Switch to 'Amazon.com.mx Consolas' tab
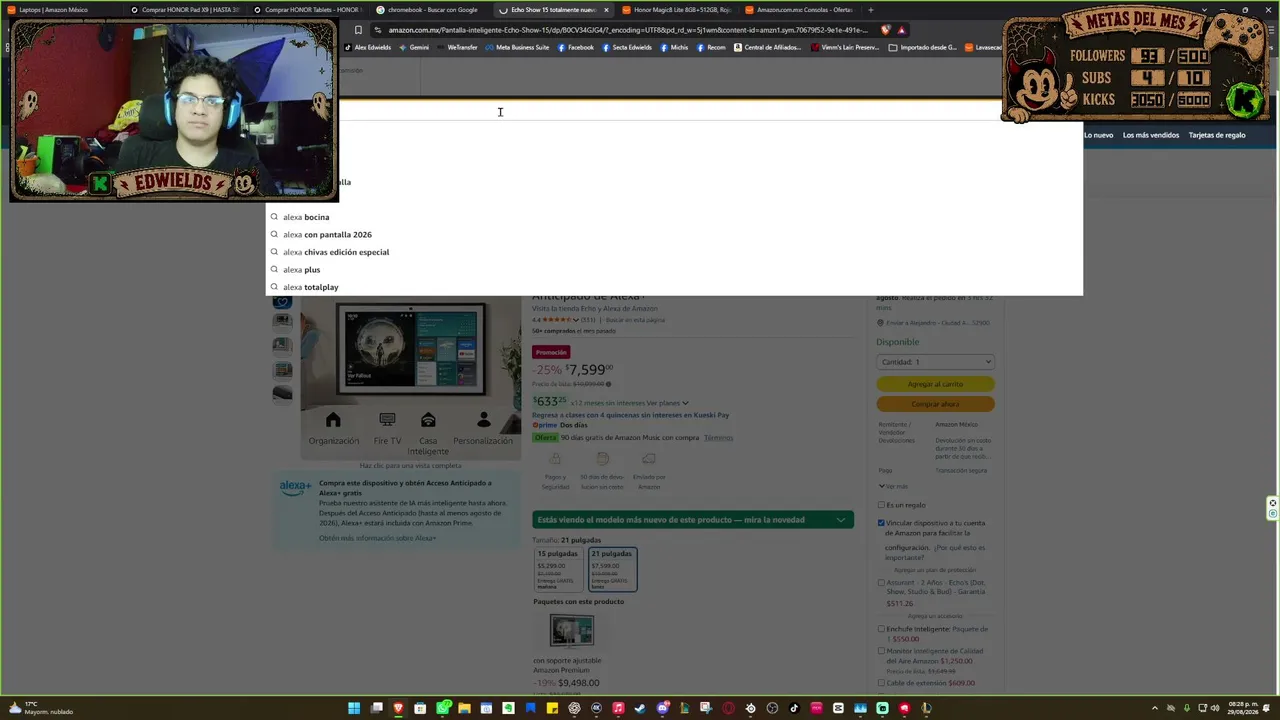The width and height of the screenshot is (1280, 720). click(x=799, y=10)
